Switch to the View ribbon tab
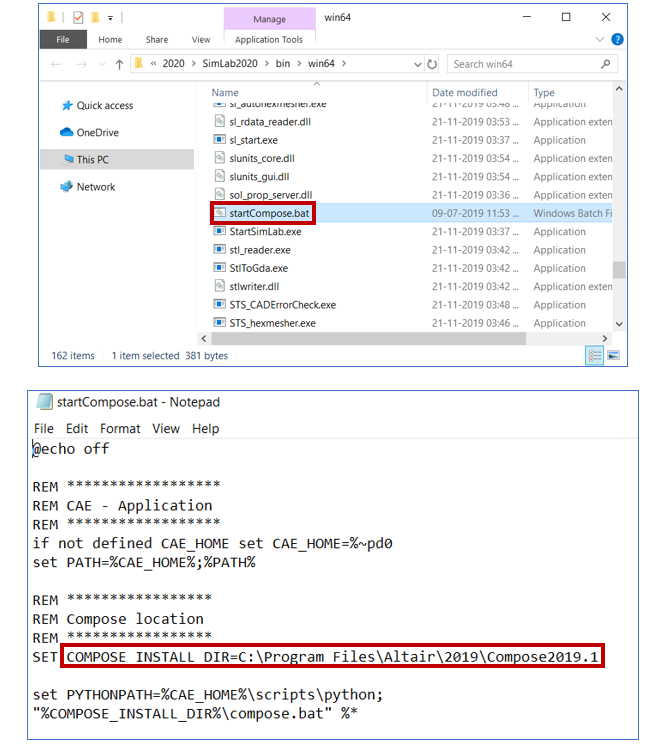The height and width of the screenshot is (748, 657). (x=201, y=40)
